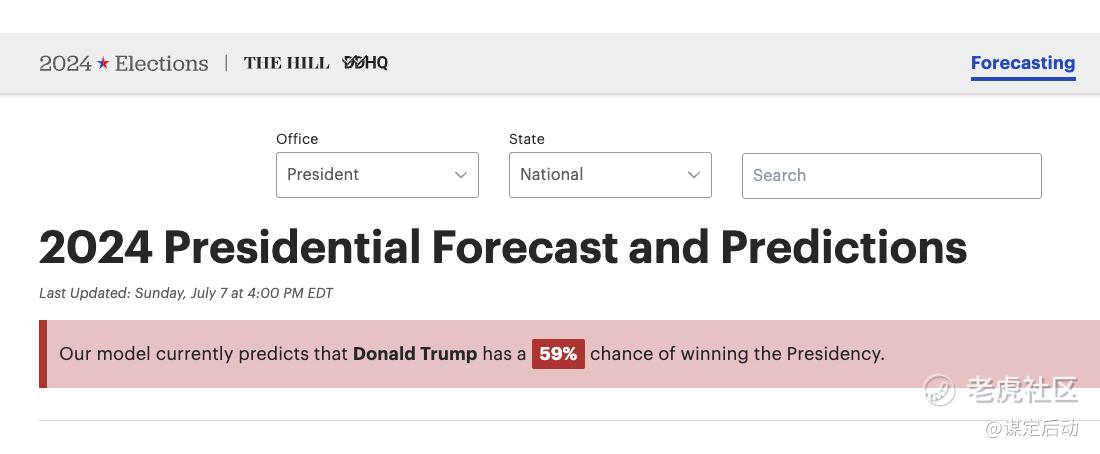This screenshot has width=1100, height=454.
Task: Click the DDHQ logo
Action: (x=365, y=63)
